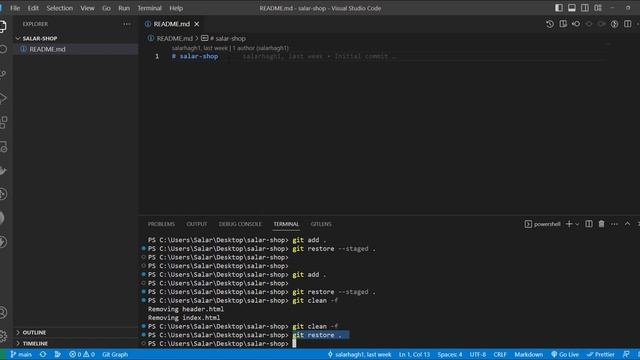The image size is (640, 360).
Task: Click salarhagh1, last week blame status
Action: 359,354
